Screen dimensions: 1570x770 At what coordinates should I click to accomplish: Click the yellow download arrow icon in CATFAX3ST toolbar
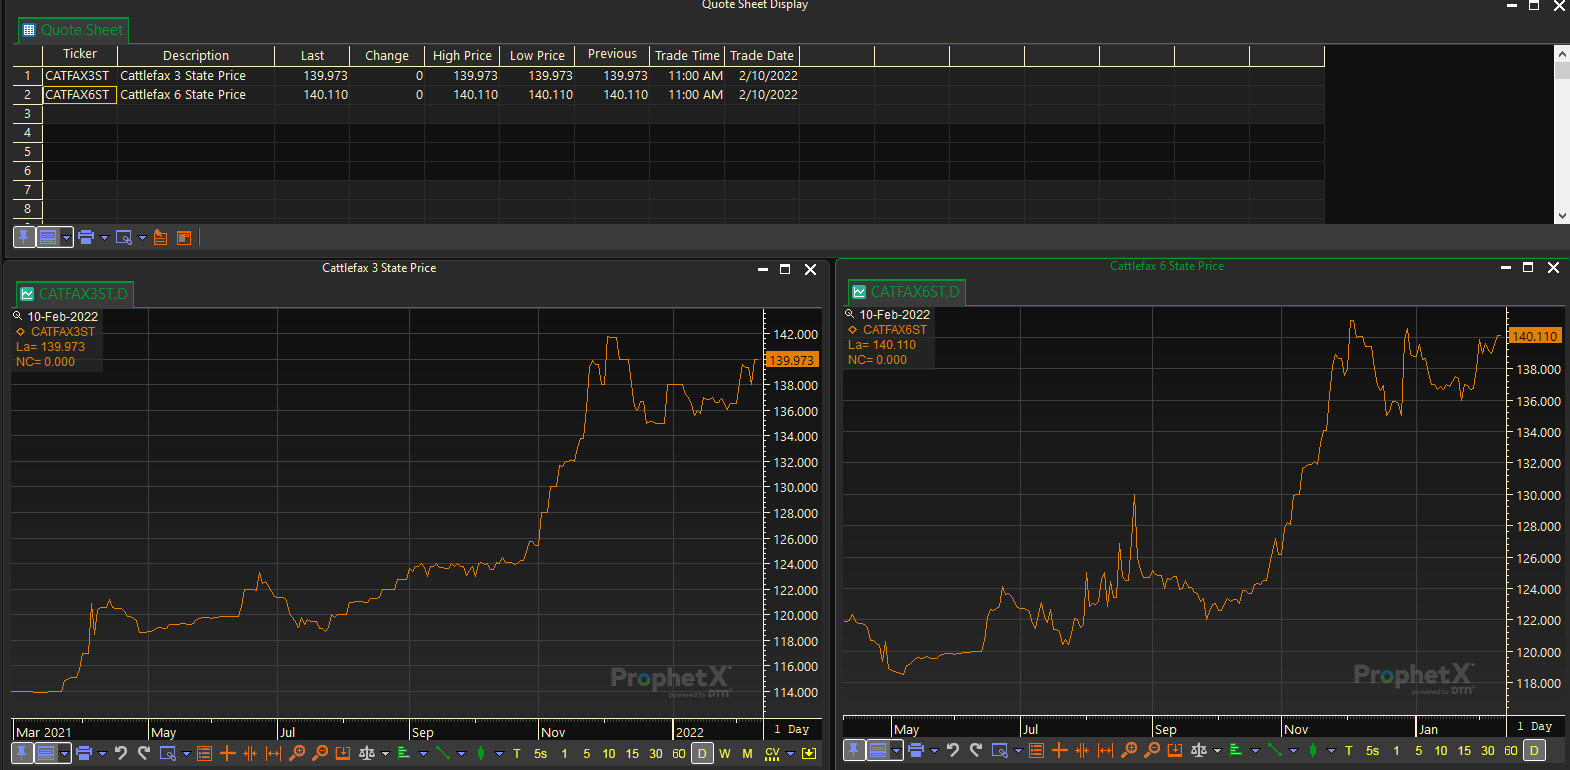click(x=809, y=753)
